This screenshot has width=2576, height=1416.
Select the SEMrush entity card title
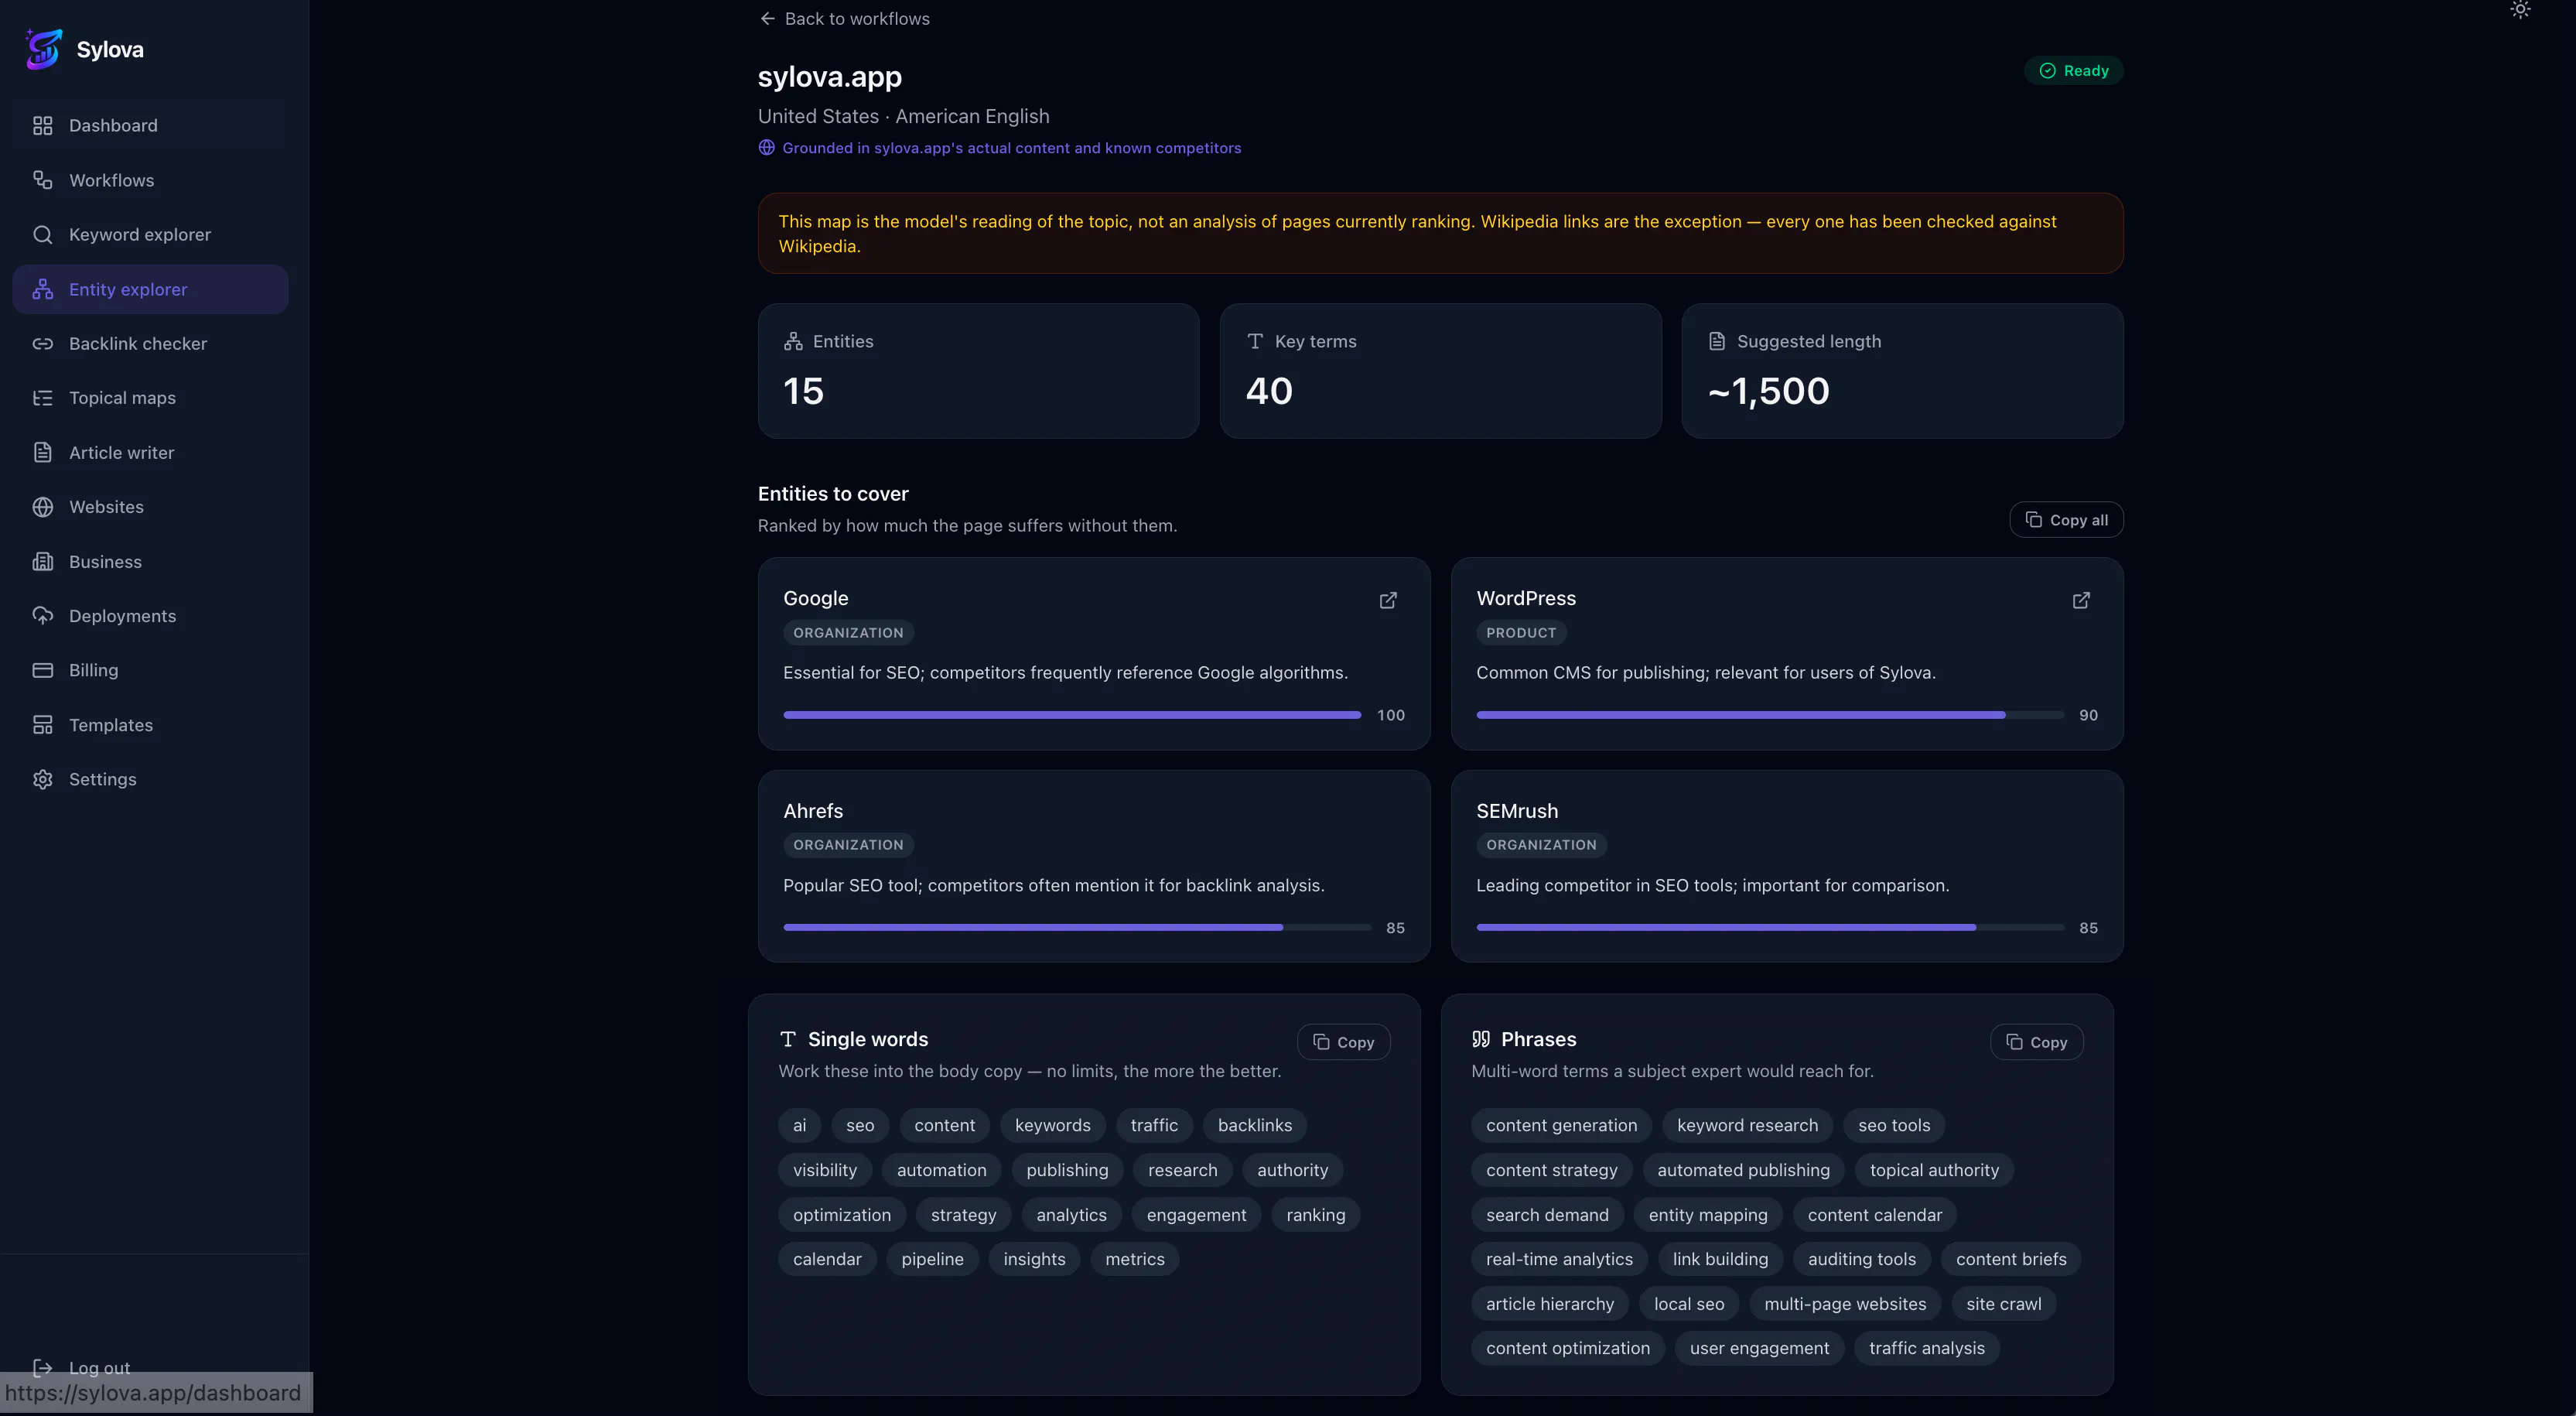1517,811
